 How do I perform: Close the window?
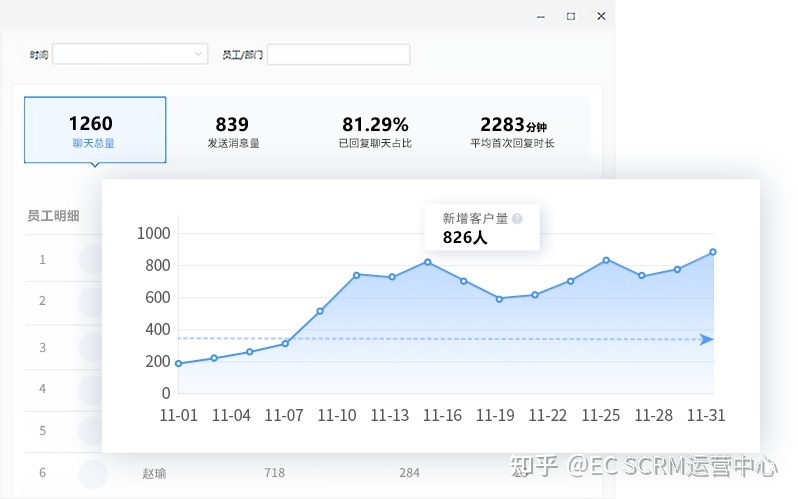601,16
